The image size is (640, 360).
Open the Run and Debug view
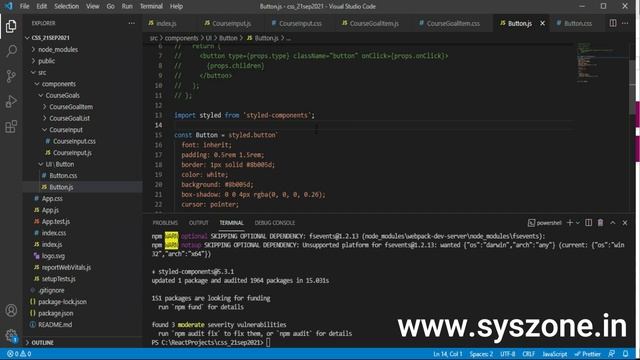(11, 101)
